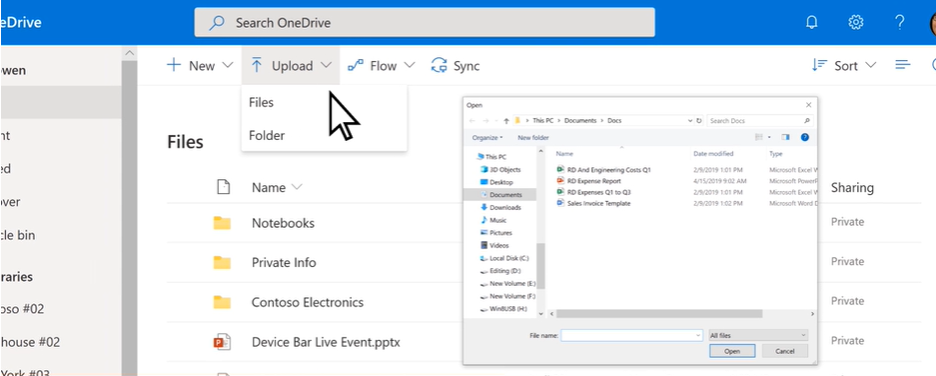The width and height of the screenshot is (936, 376).
Task: Select New Volume (E:) drive
Action: click(x=507, y=283)
